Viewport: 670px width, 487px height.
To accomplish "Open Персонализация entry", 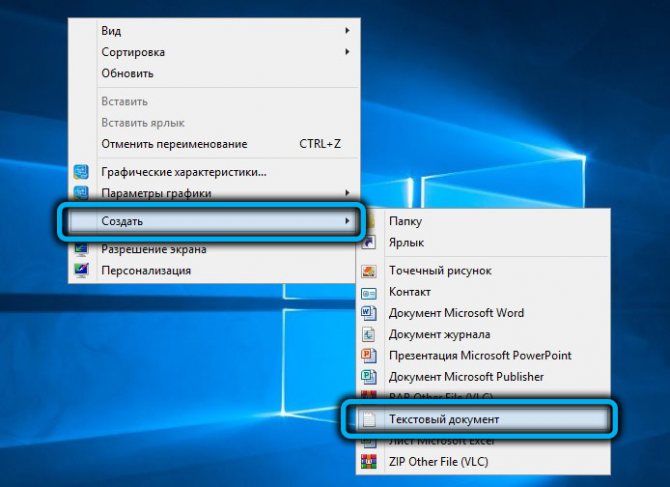I will 214,270.
